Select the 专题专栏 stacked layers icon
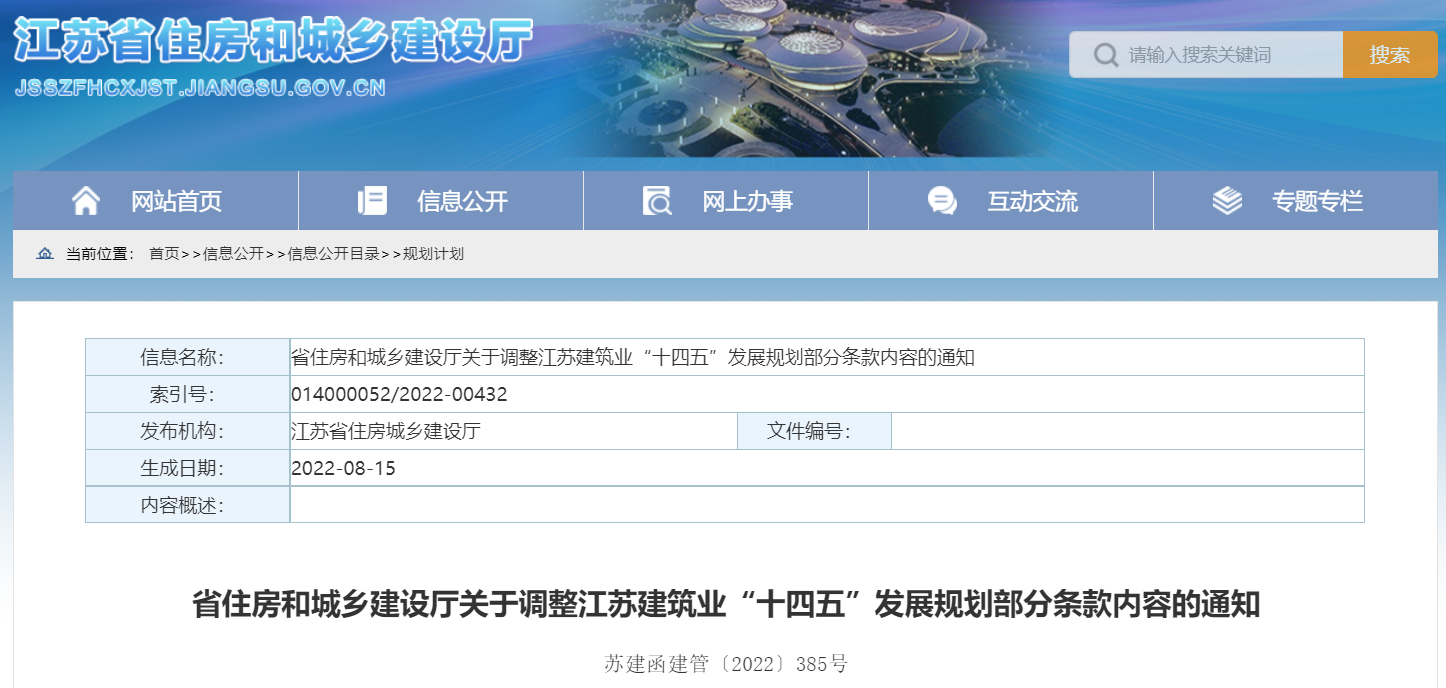The width and height of the screenshot is (1446, 688). click(1224, 200)
